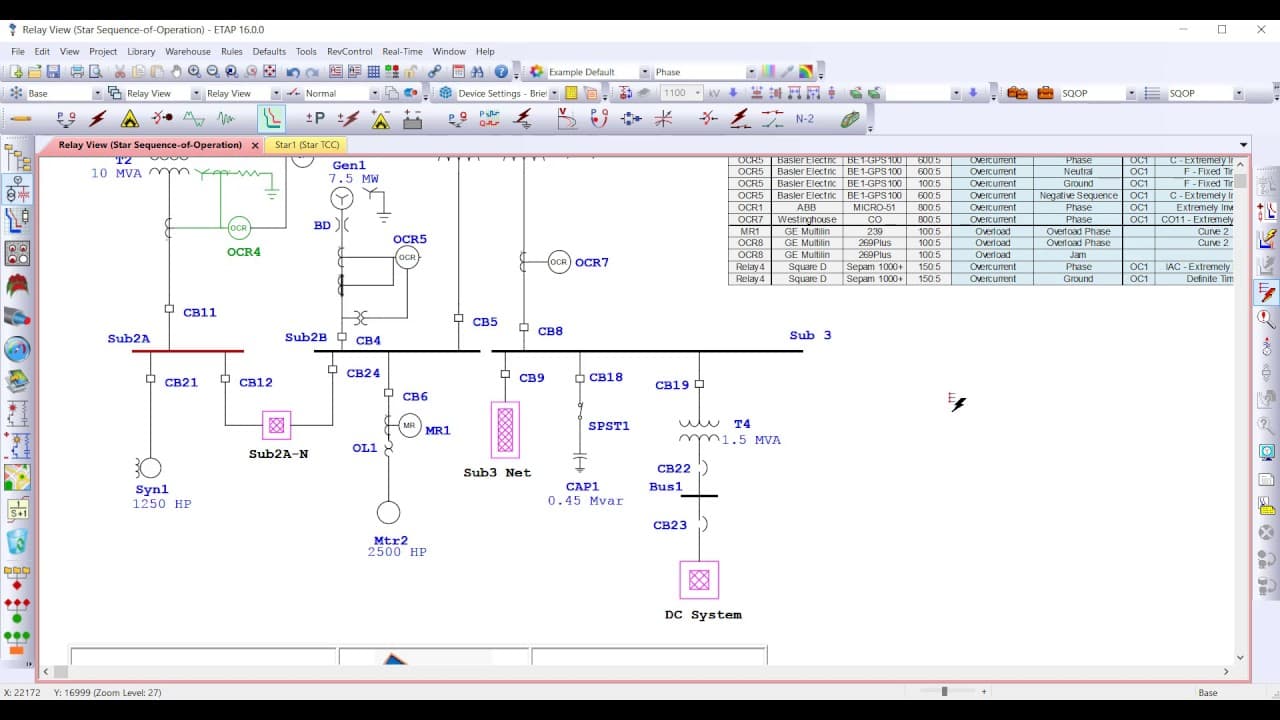
Task: Open the Device Settings - Brief dropdown
Action: pos(555,93)
